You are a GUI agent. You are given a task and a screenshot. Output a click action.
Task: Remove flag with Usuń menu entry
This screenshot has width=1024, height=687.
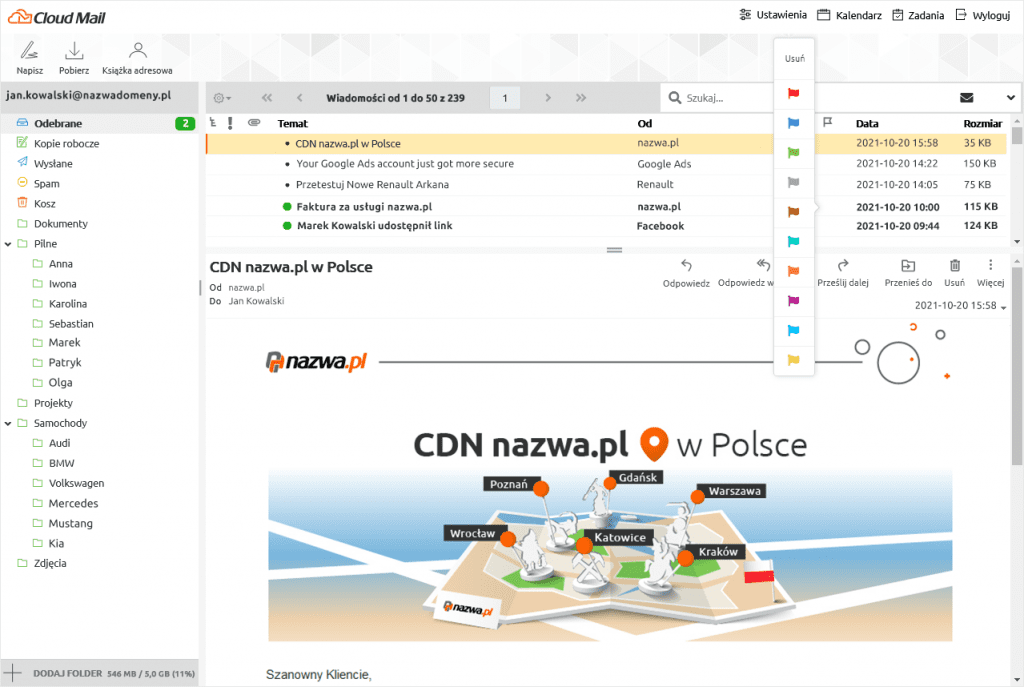(x=794, y=59)
